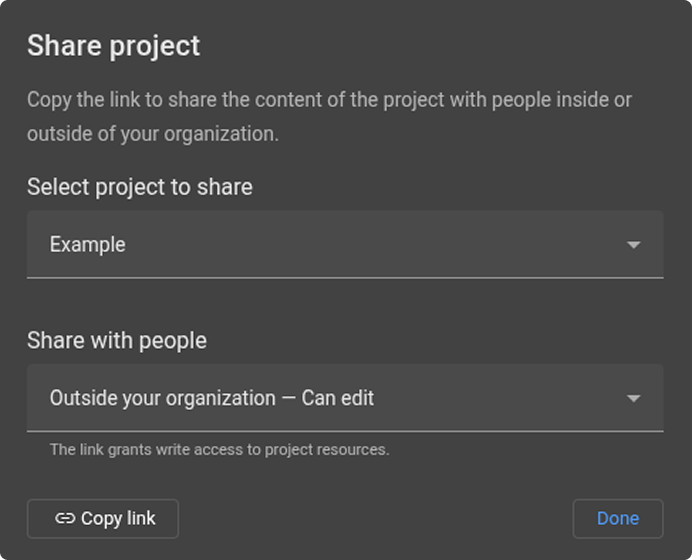This screenshot has height=560, width=692.
Task: Click the write access helper text
Action: tap(219, 450)
